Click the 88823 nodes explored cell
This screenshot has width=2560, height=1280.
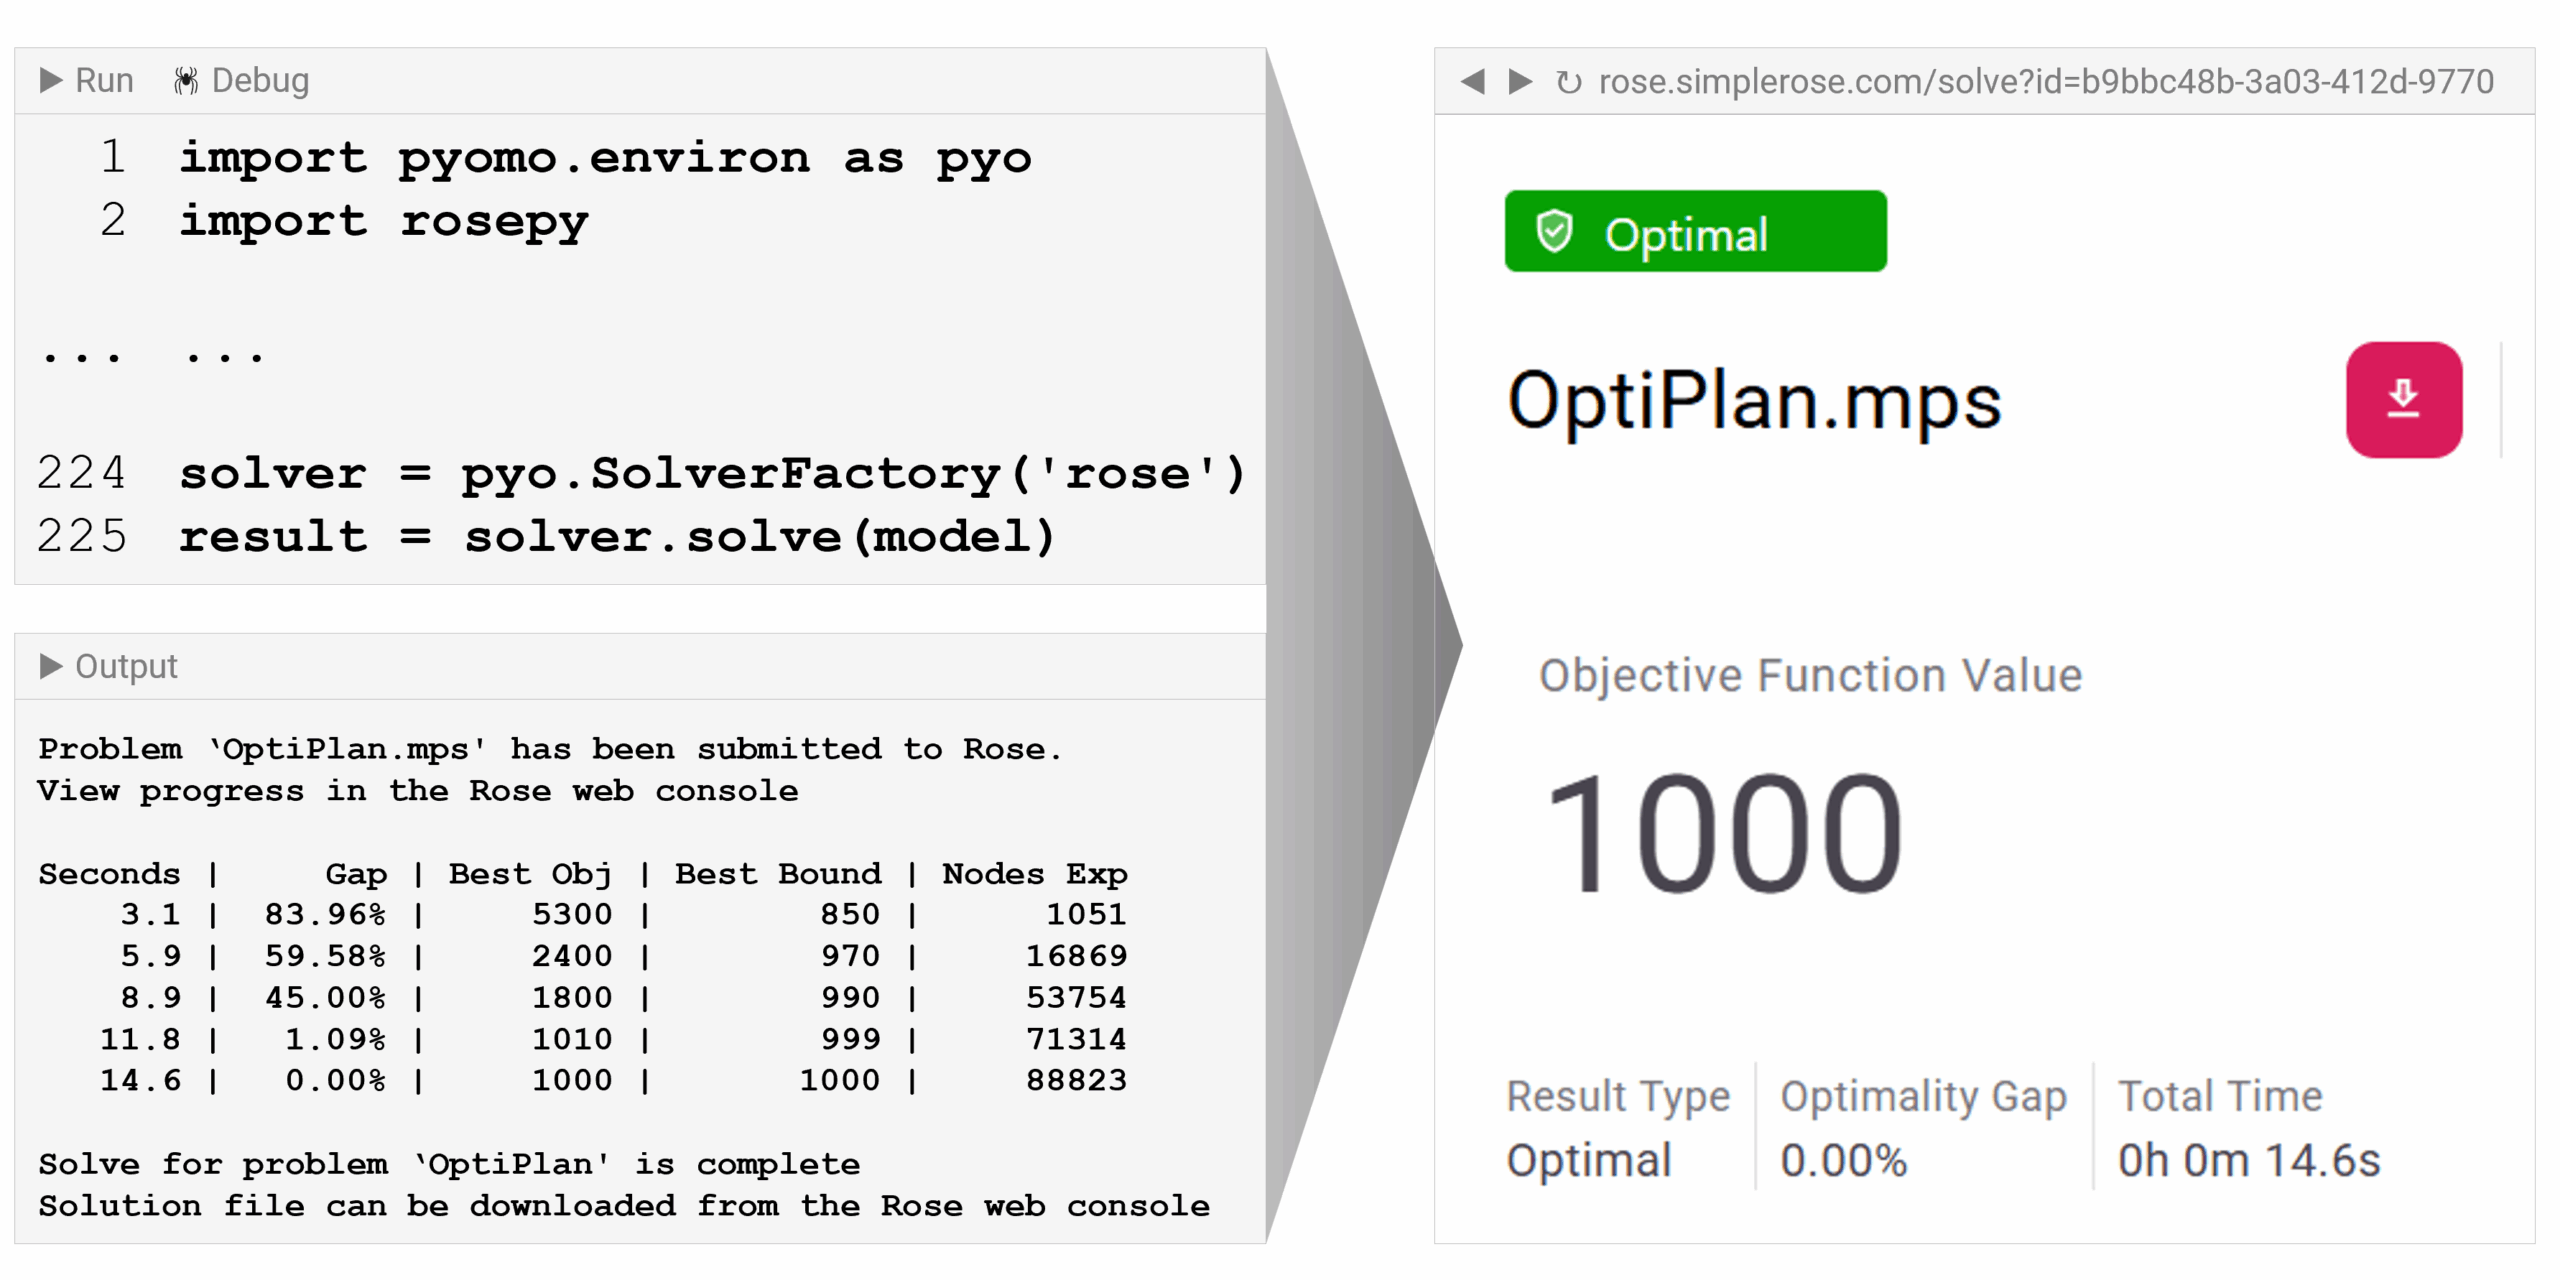1077,1080
